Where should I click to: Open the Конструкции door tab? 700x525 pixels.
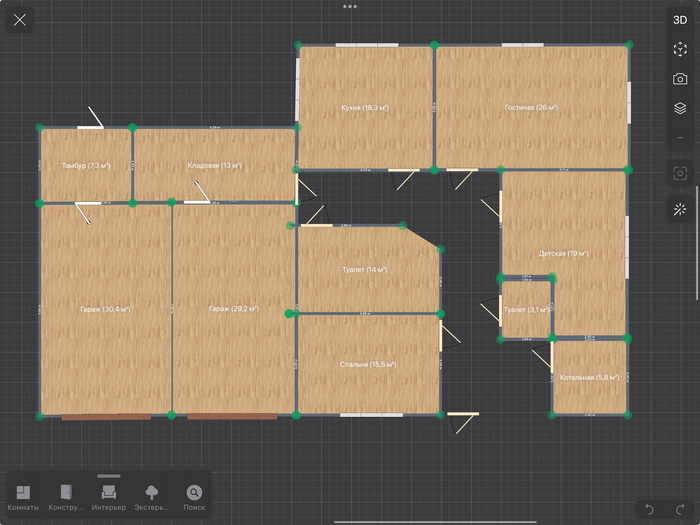[66, 497]
